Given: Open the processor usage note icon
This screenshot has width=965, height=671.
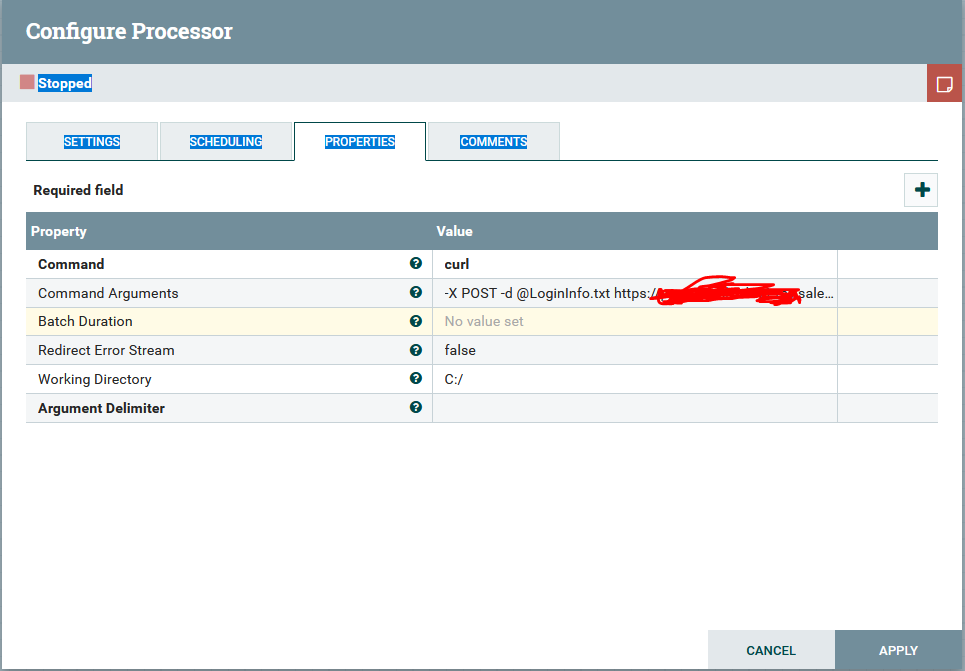Looking at the screenshot, I should (945, 83).
